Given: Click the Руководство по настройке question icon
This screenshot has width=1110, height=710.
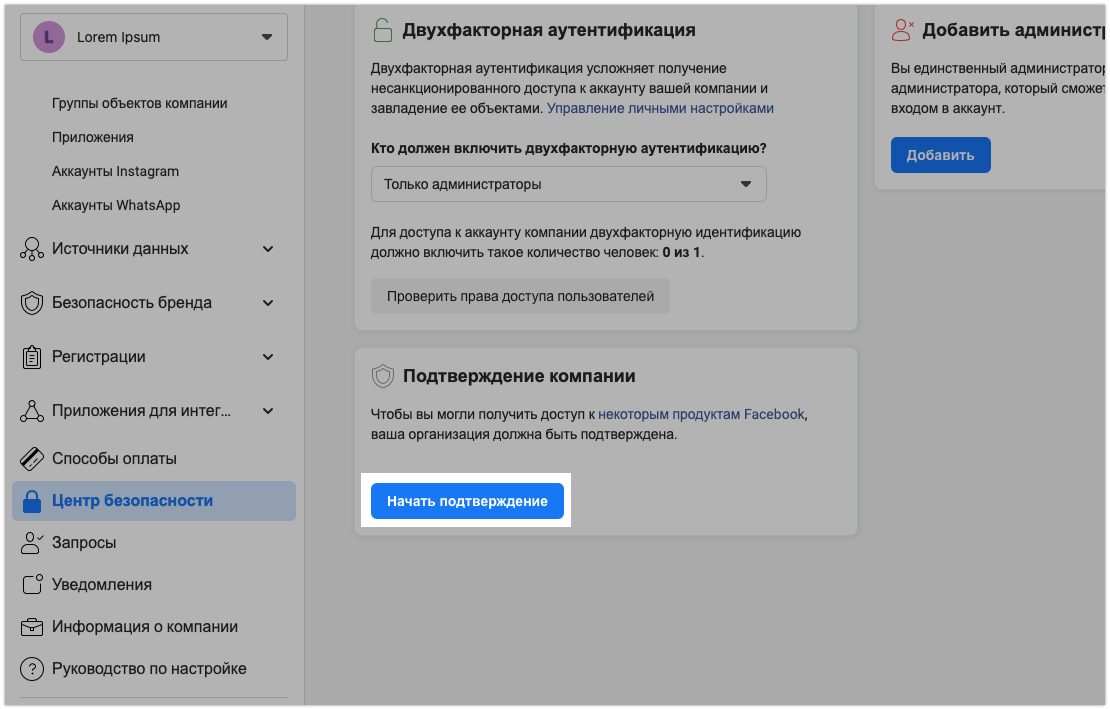Looking at the screenshot, I should [32, 669].
